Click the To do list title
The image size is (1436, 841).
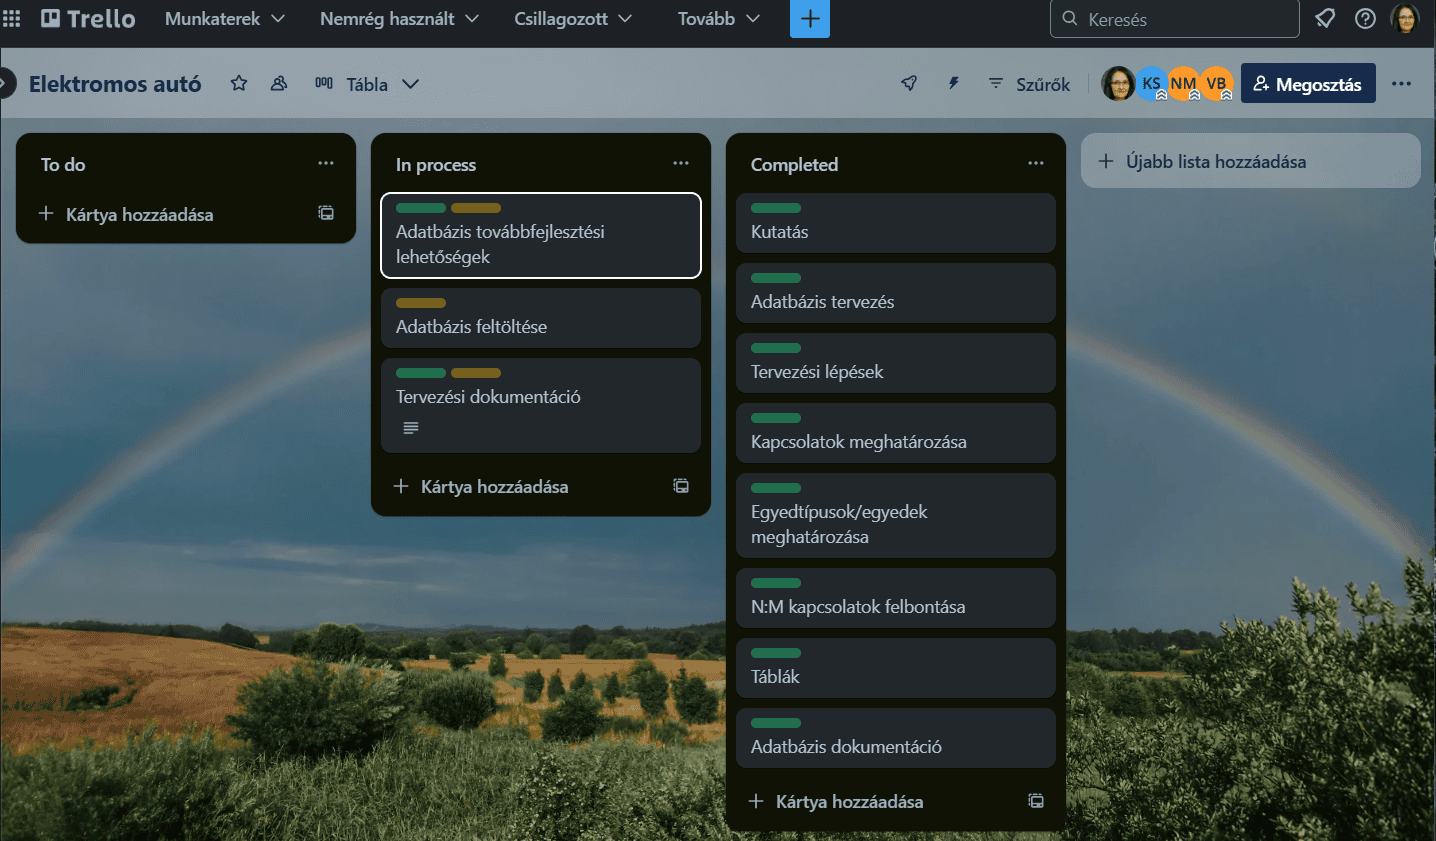pyautogui.click(x=63, y=164)
